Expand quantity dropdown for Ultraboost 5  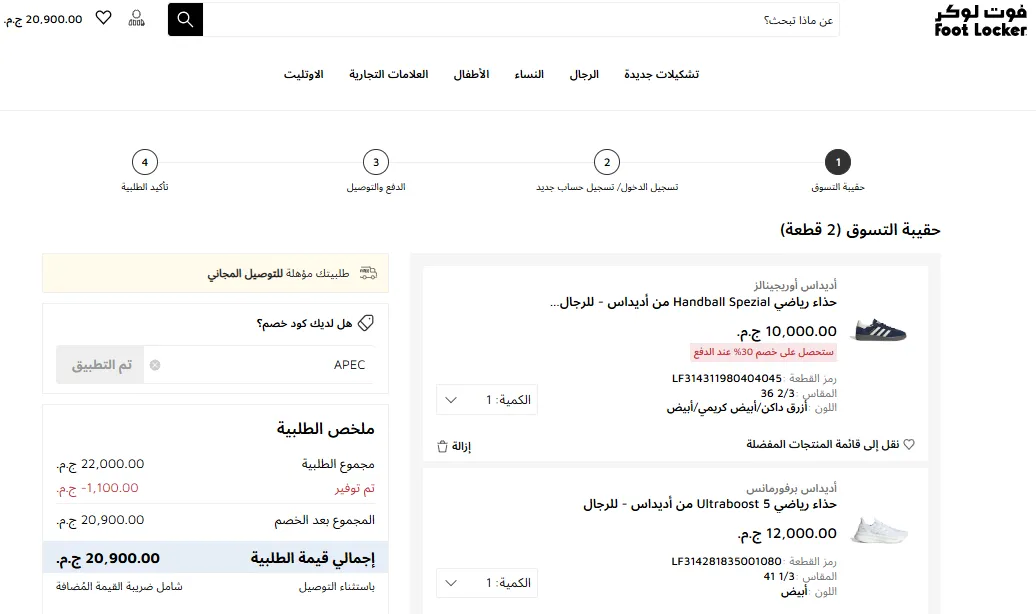coord(487,583)
